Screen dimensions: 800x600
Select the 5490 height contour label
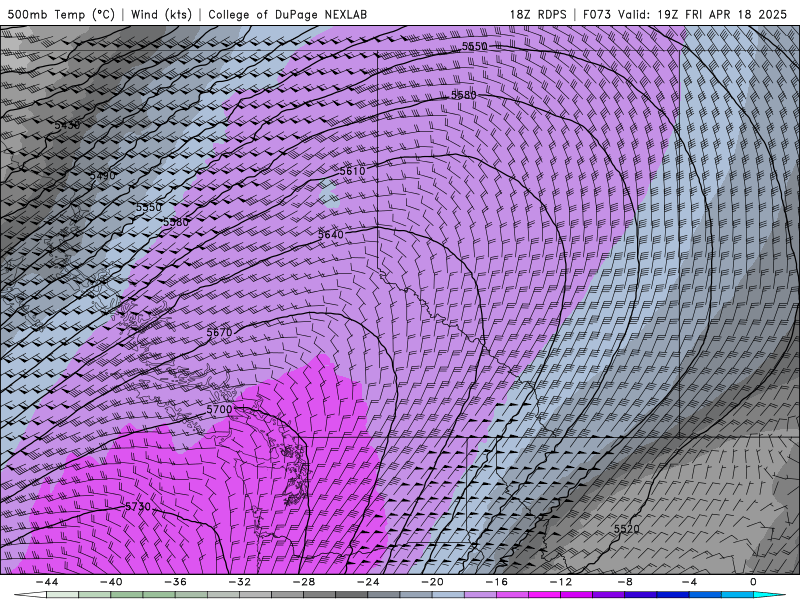coord(103,176)
